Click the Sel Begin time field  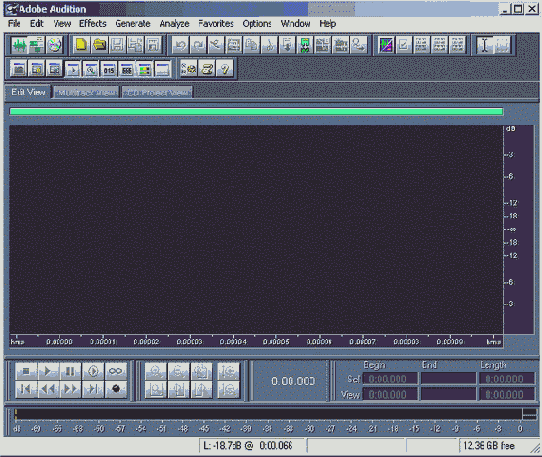[x=390, y=379]
